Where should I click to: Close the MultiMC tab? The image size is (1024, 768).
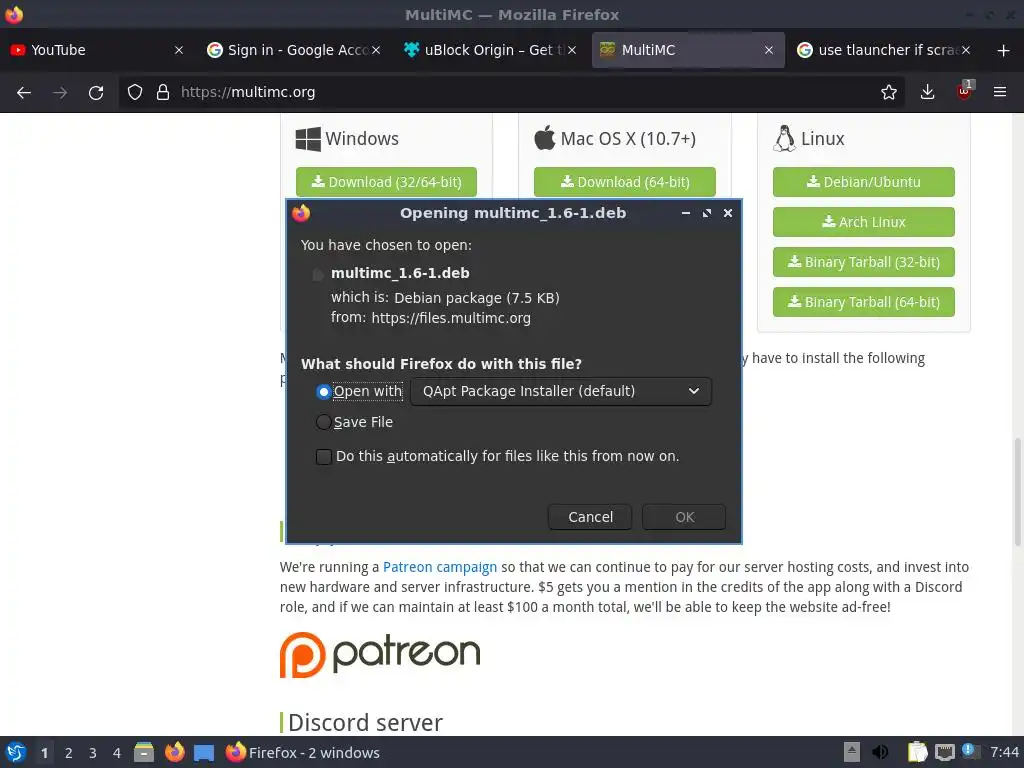coord(769,50)
